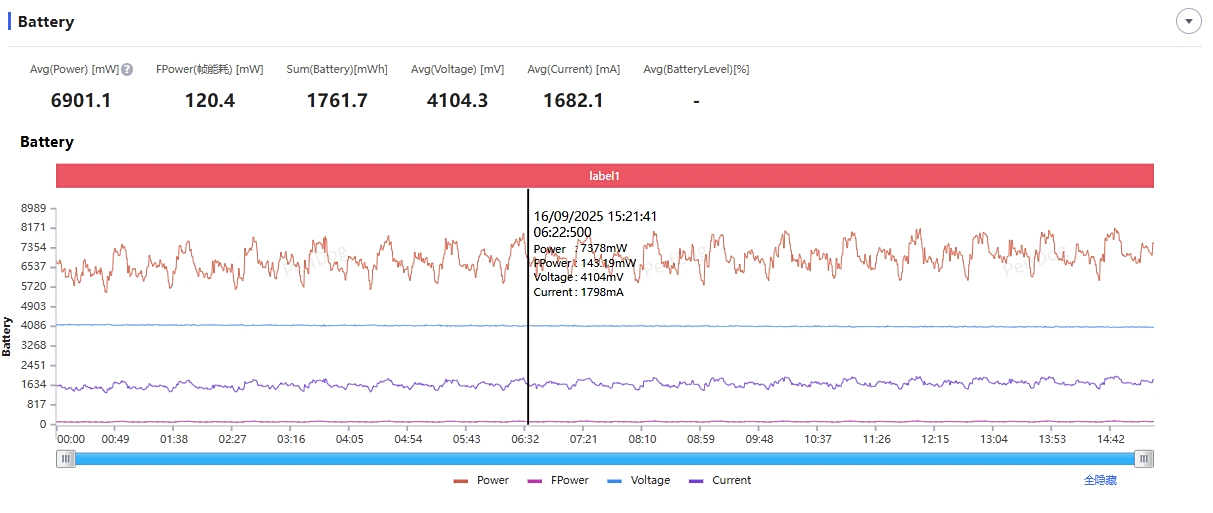
Task: Select the Sum(Battery) value 1761.7
Action: point(337,101)
